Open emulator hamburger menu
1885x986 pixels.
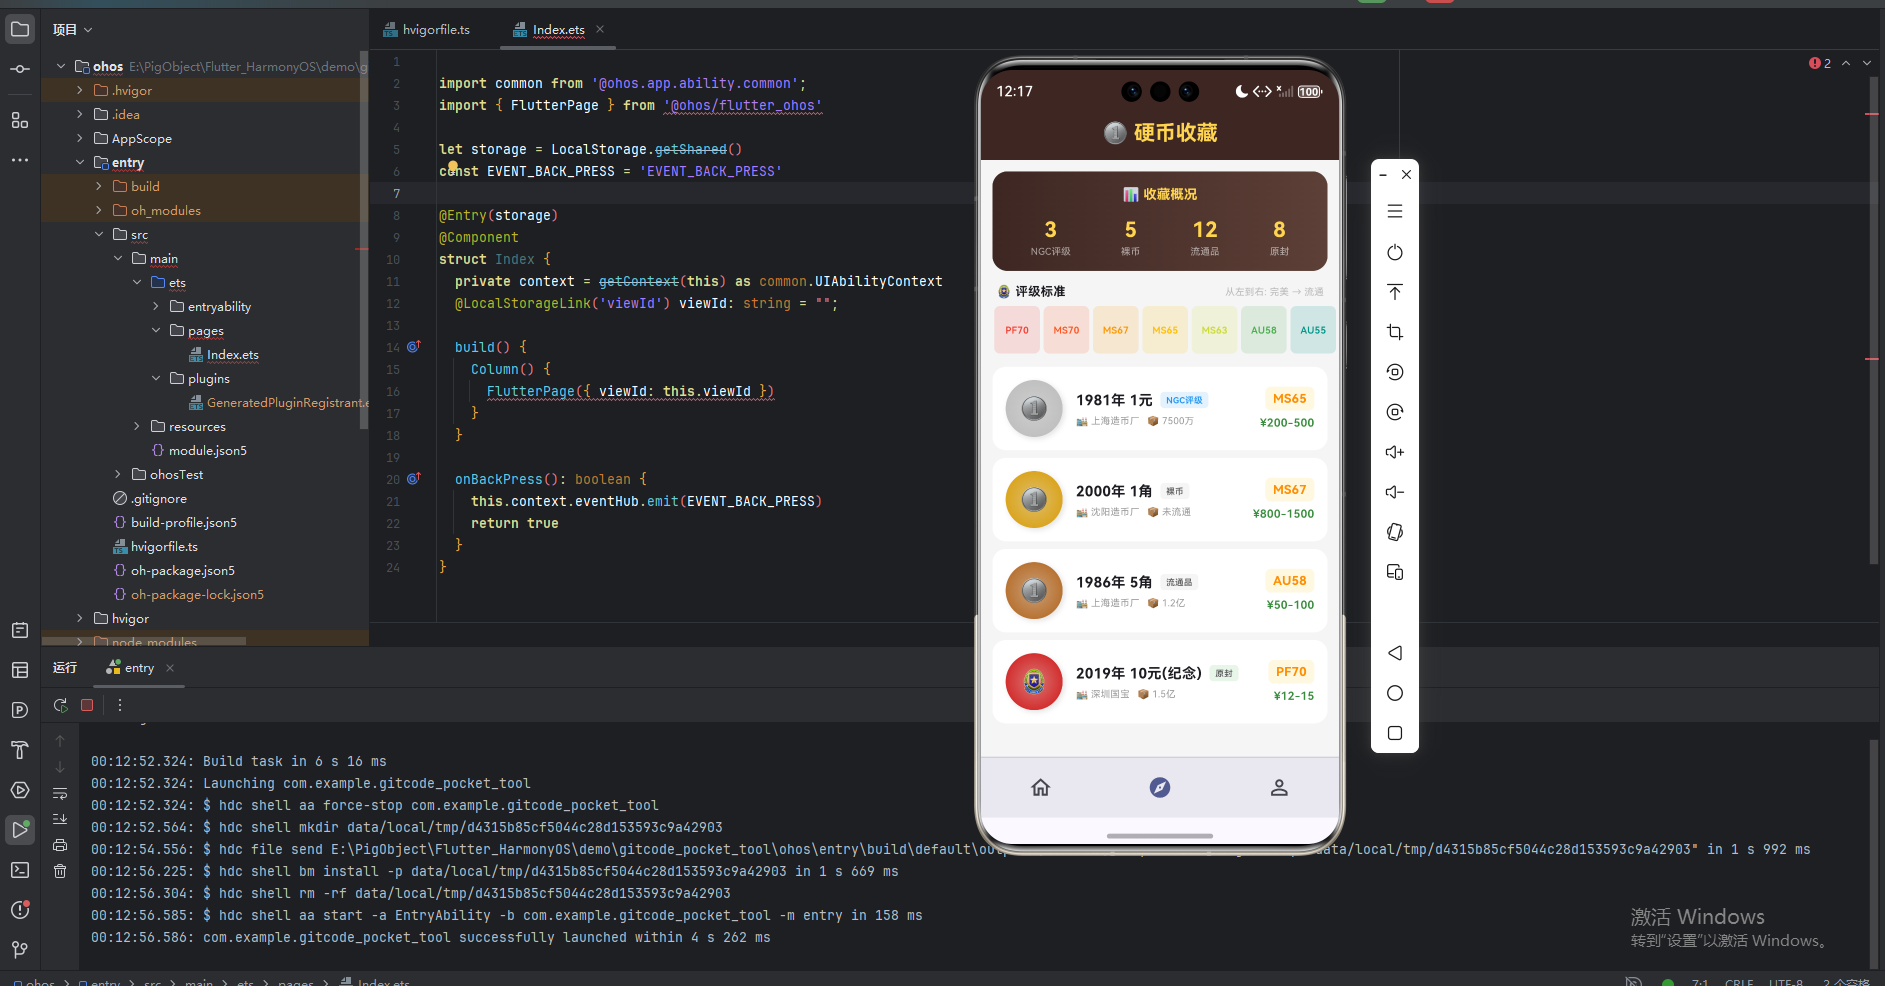[1395, 212]
